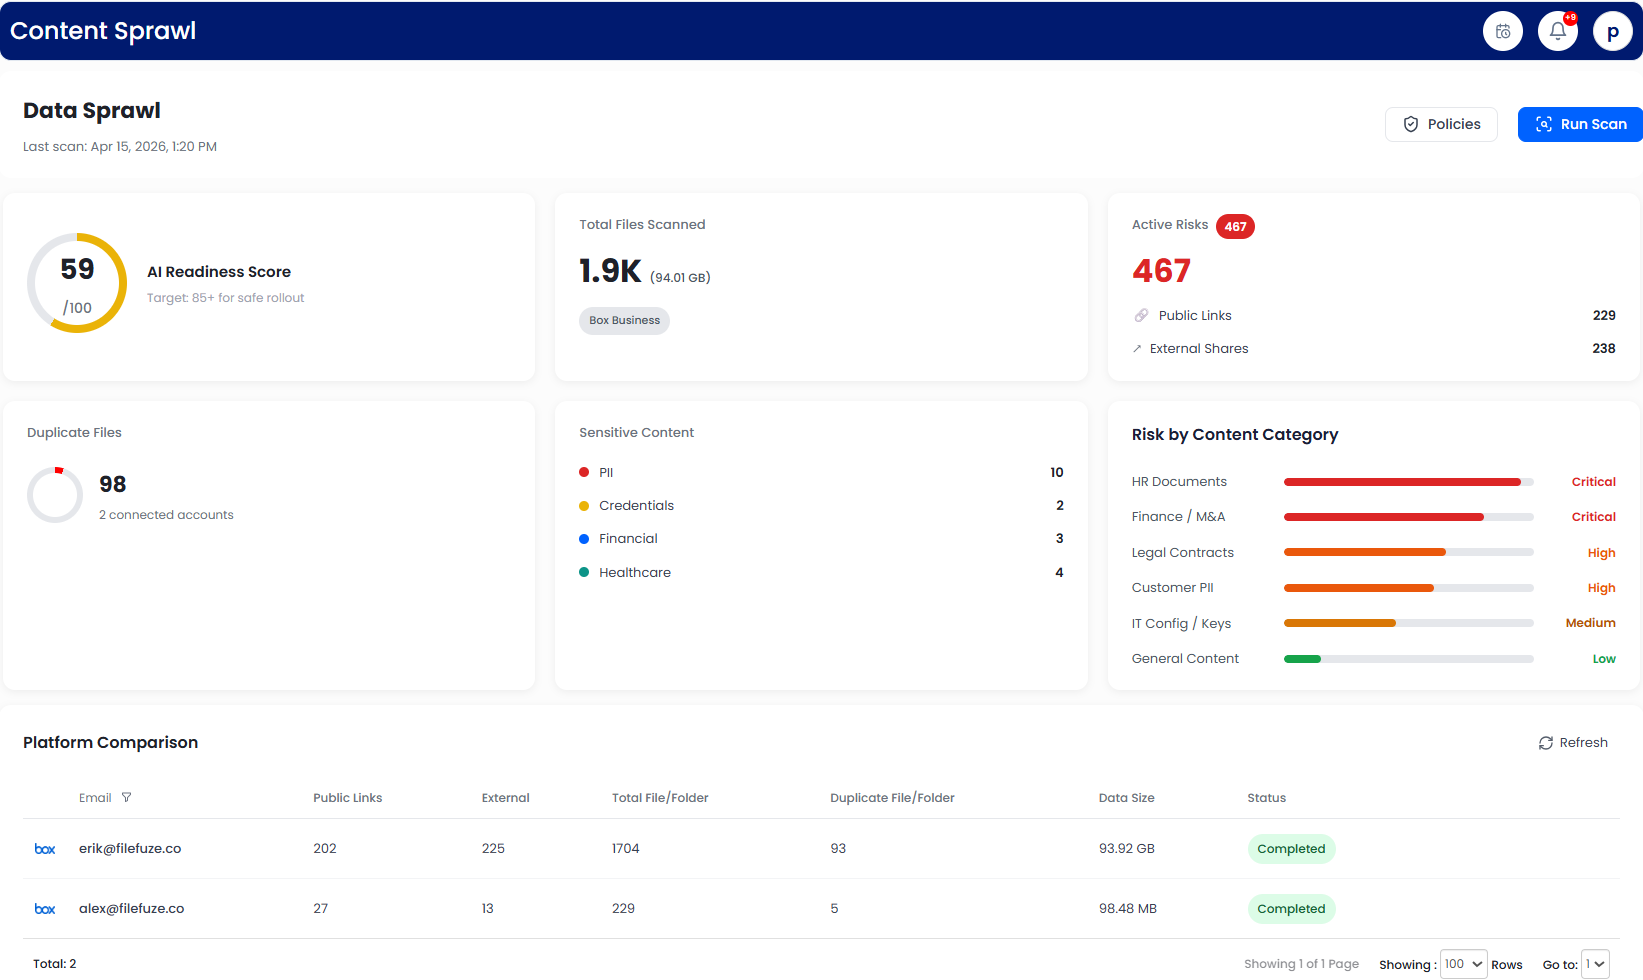Click the Public Links chain icon
Viewport: 1643px width, 980px height.
pos(1141,315)
